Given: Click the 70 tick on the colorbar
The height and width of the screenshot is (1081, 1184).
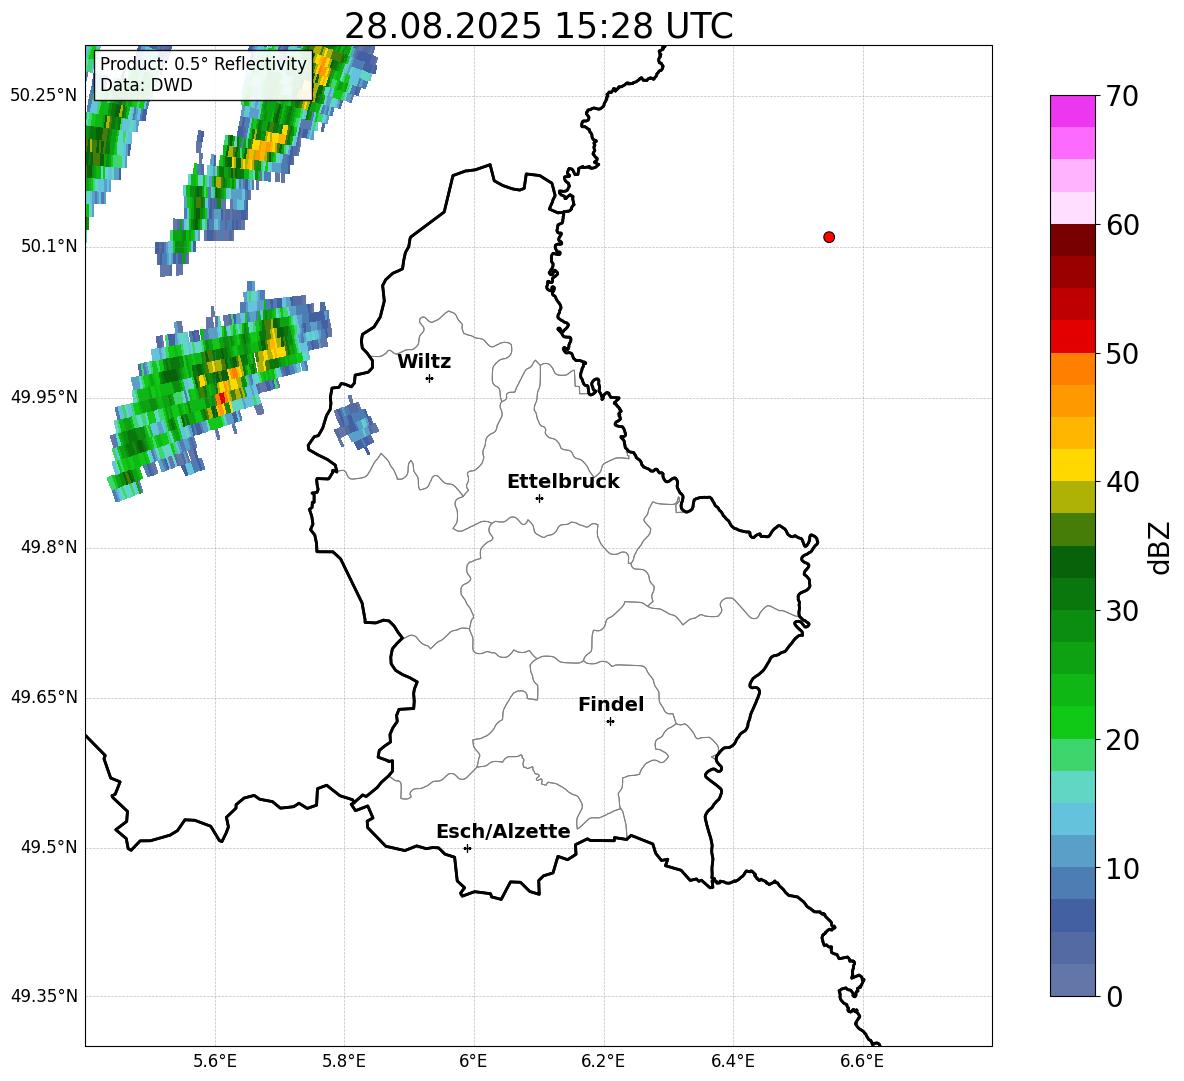Looking at the screenshot, I should 1122,97.
